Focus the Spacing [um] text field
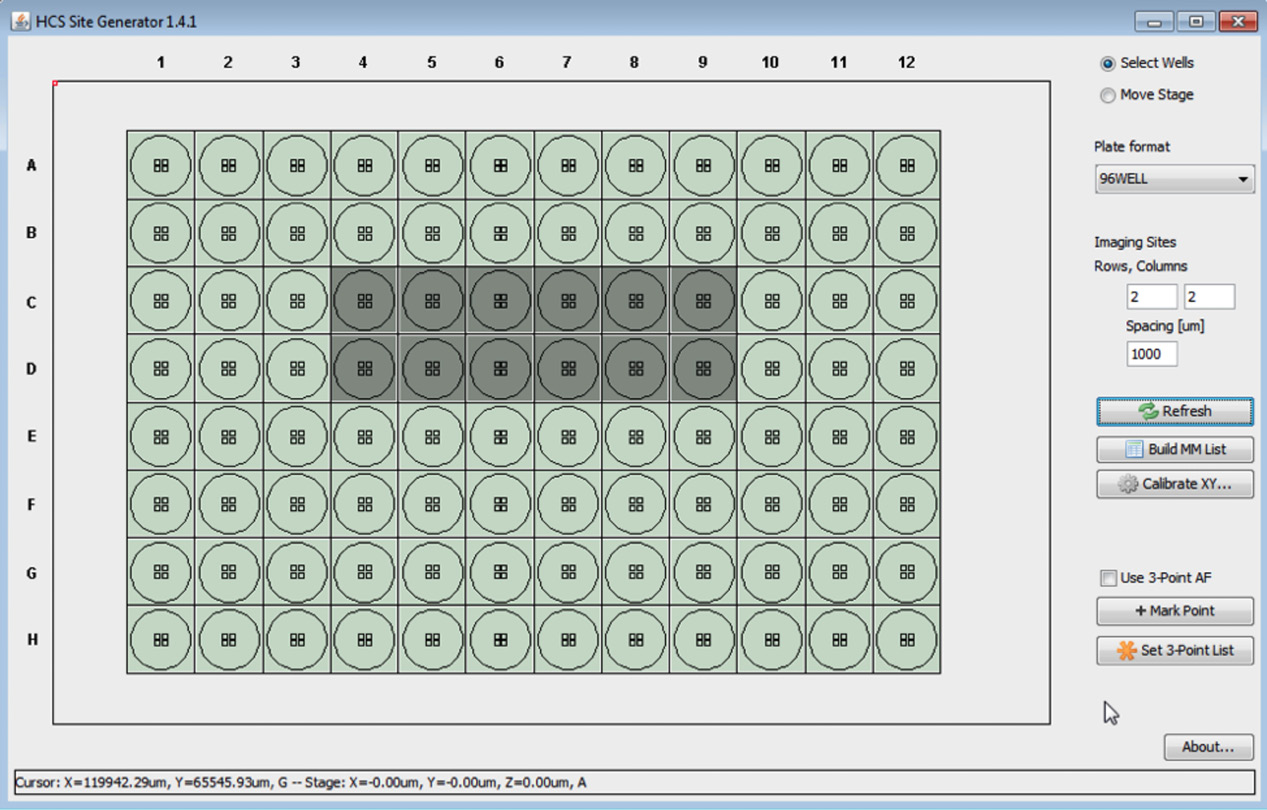The height and width of the screenshot is (810, 1267). coord(1151,354)
